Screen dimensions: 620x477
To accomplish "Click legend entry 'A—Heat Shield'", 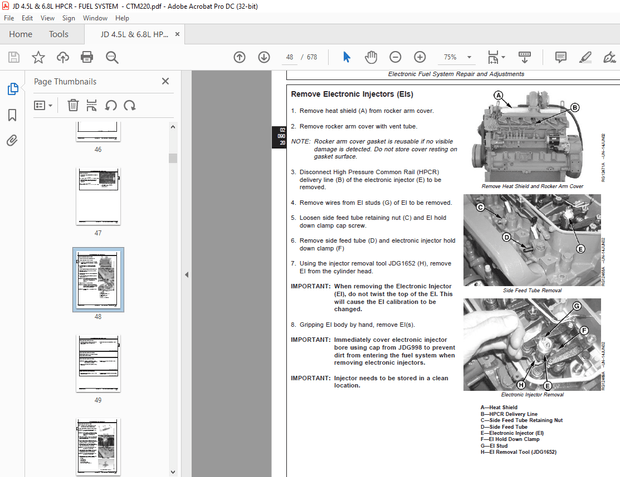I will pyautogui.click(x=499, y=407).
